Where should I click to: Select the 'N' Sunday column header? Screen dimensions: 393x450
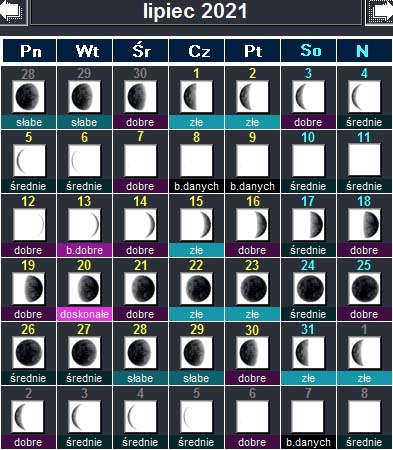[364, 51]
